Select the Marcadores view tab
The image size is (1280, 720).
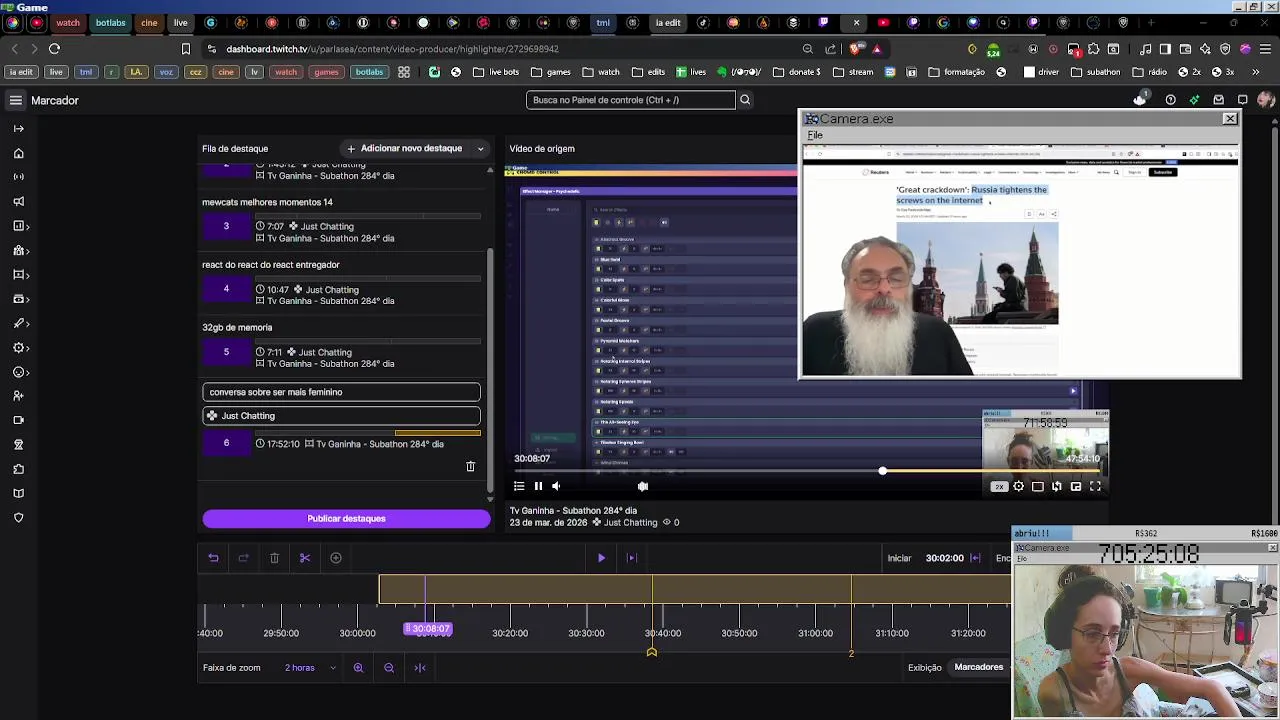[978, 668]
